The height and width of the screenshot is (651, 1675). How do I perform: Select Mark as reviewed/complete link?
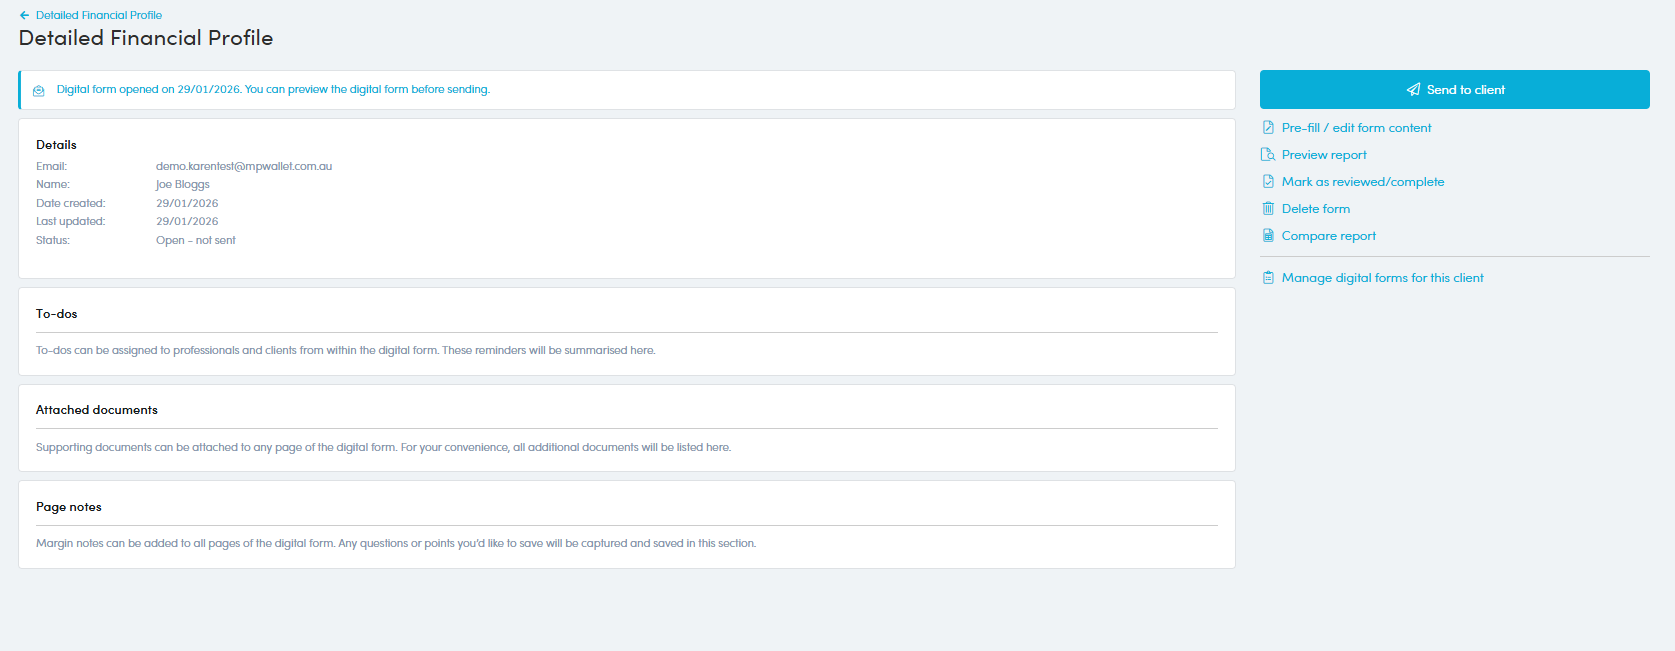point(1362,182)
